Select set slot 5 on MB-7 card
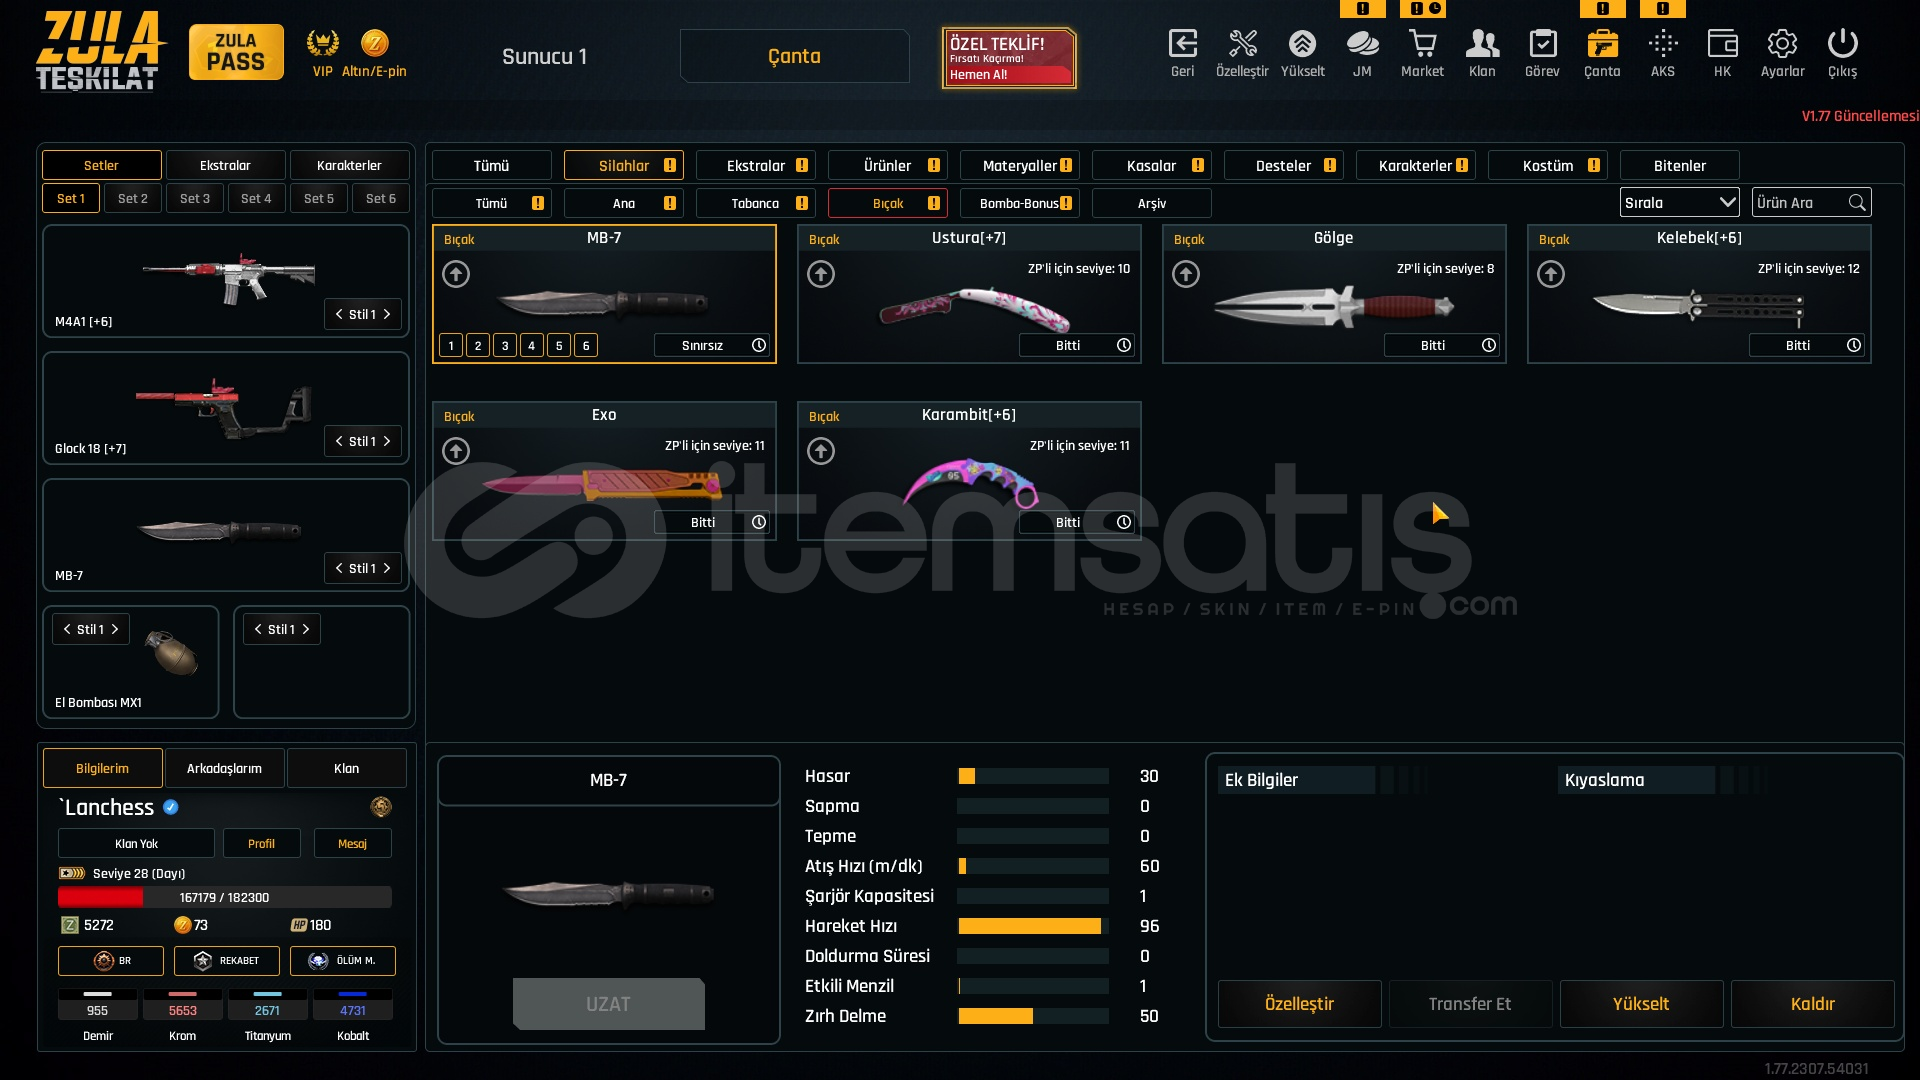The width and height of the screenshot is (1920, 1080). [x=559, y=345]
